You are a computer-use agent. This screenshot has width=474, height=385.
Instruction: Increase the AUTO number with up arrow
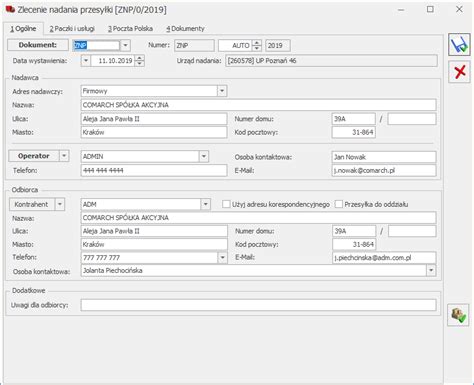pyautogui.click(x=257, y=43)
